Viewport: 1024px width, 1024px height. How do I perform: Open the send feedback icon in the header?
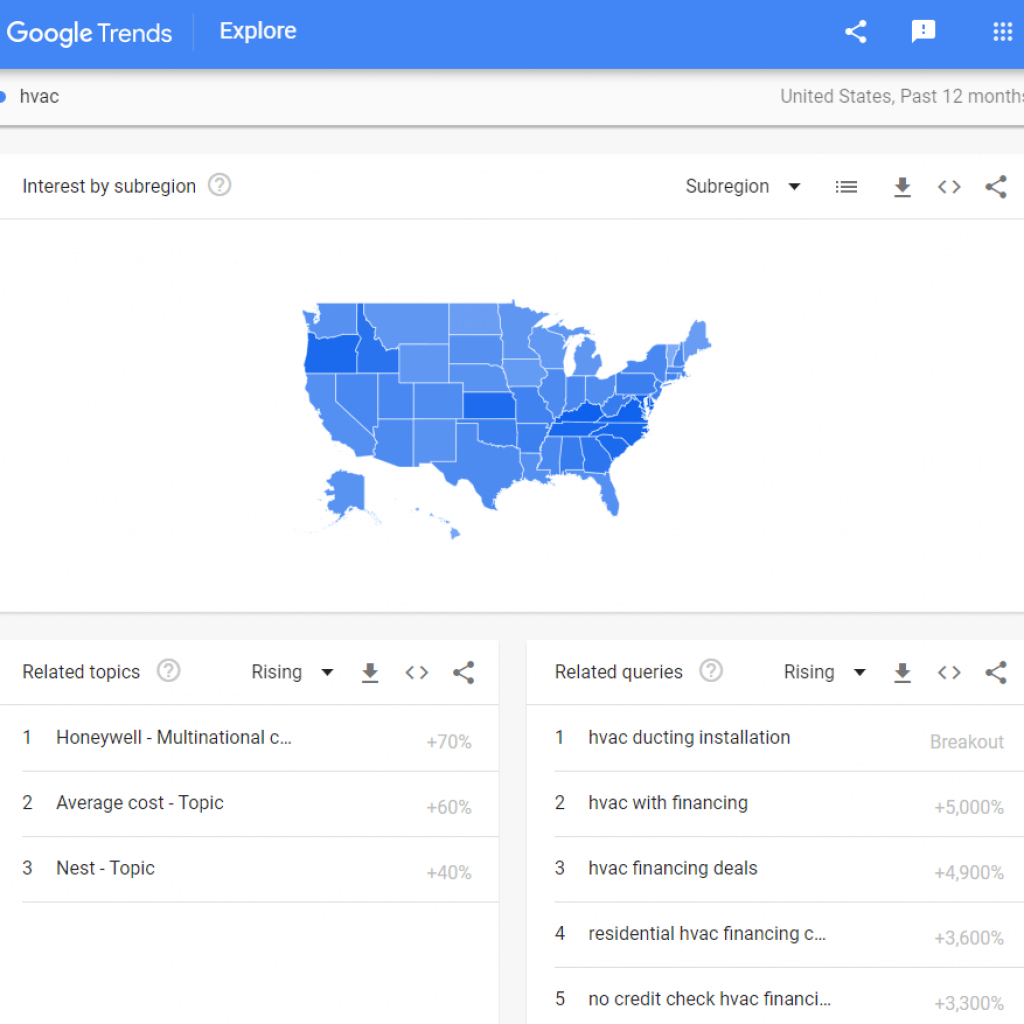(x=923, y=32)
